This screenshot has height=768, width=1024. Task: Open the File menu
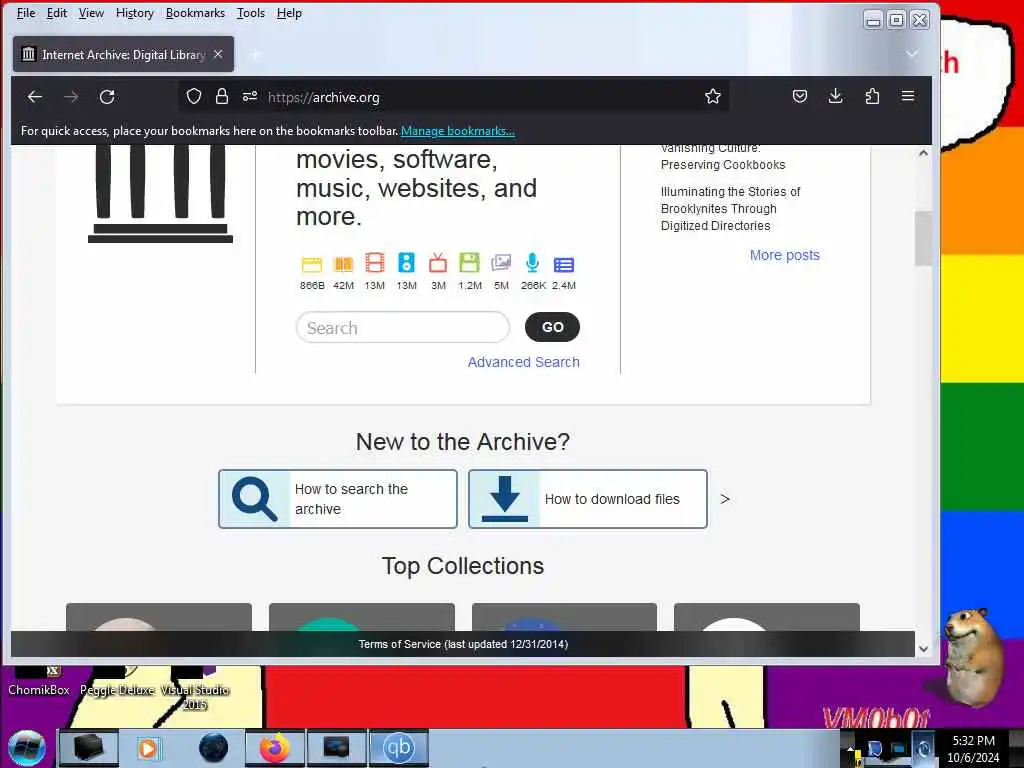coord(26,13)
